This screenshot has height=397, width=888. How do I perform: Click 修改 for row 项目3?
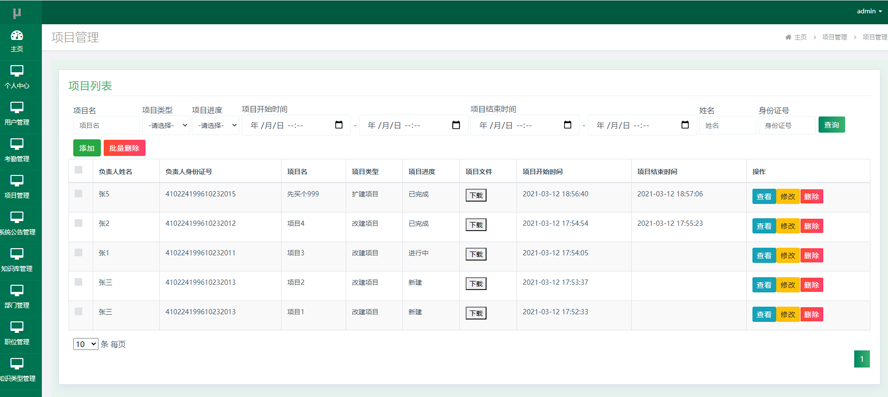pyautogui.click(x=788, y=255)
